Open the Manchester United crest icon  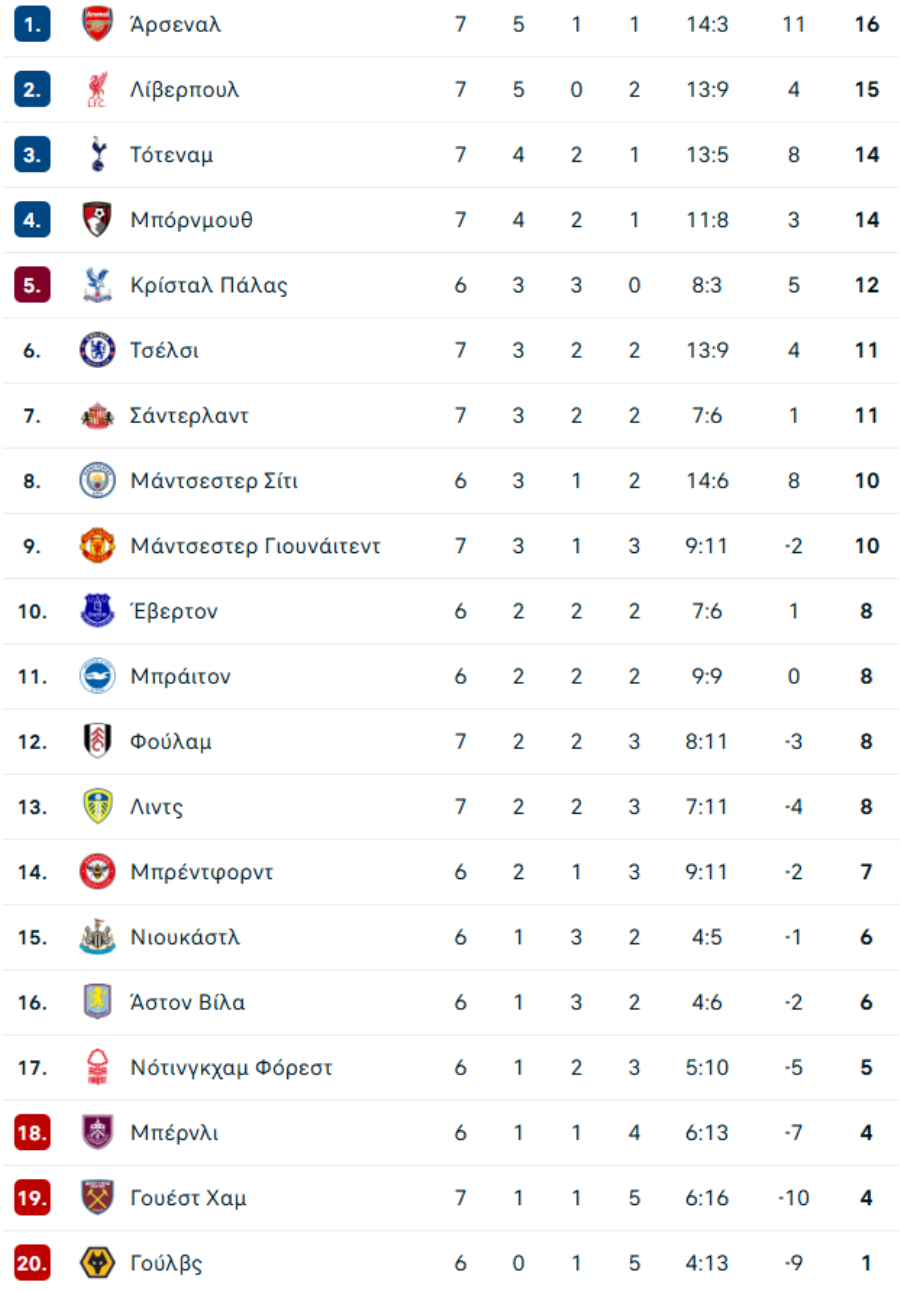97,546
